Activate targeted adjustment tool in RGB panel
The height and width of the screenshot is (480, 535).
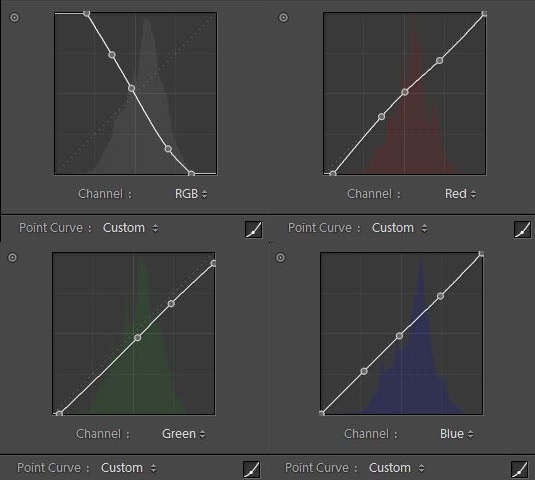point(14,17)
